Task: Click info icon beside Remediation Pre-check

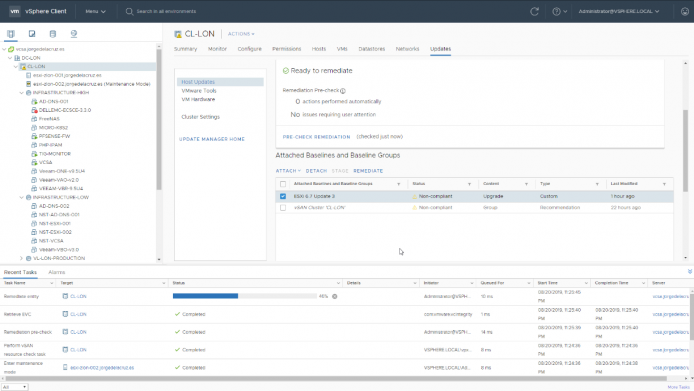Action: coord(343,91)
